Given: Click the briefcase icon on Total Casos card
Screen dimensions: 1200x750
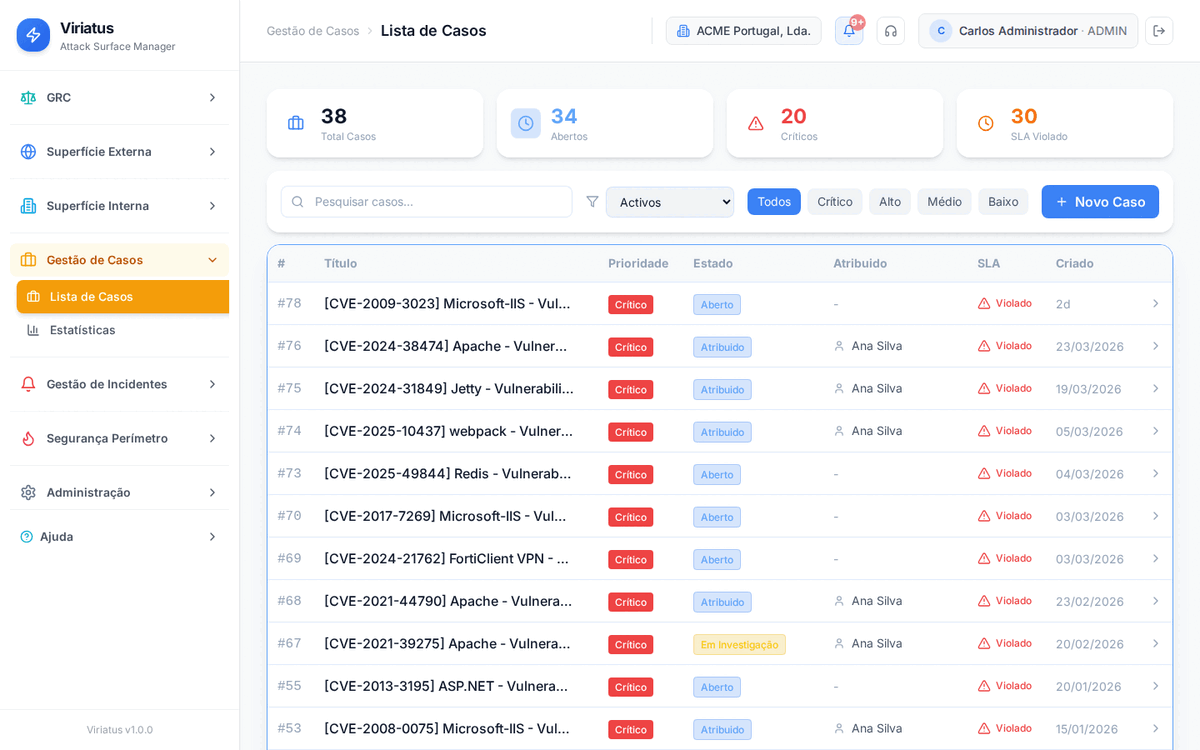Looking at the screenshot, I should [x=296, y=123].
